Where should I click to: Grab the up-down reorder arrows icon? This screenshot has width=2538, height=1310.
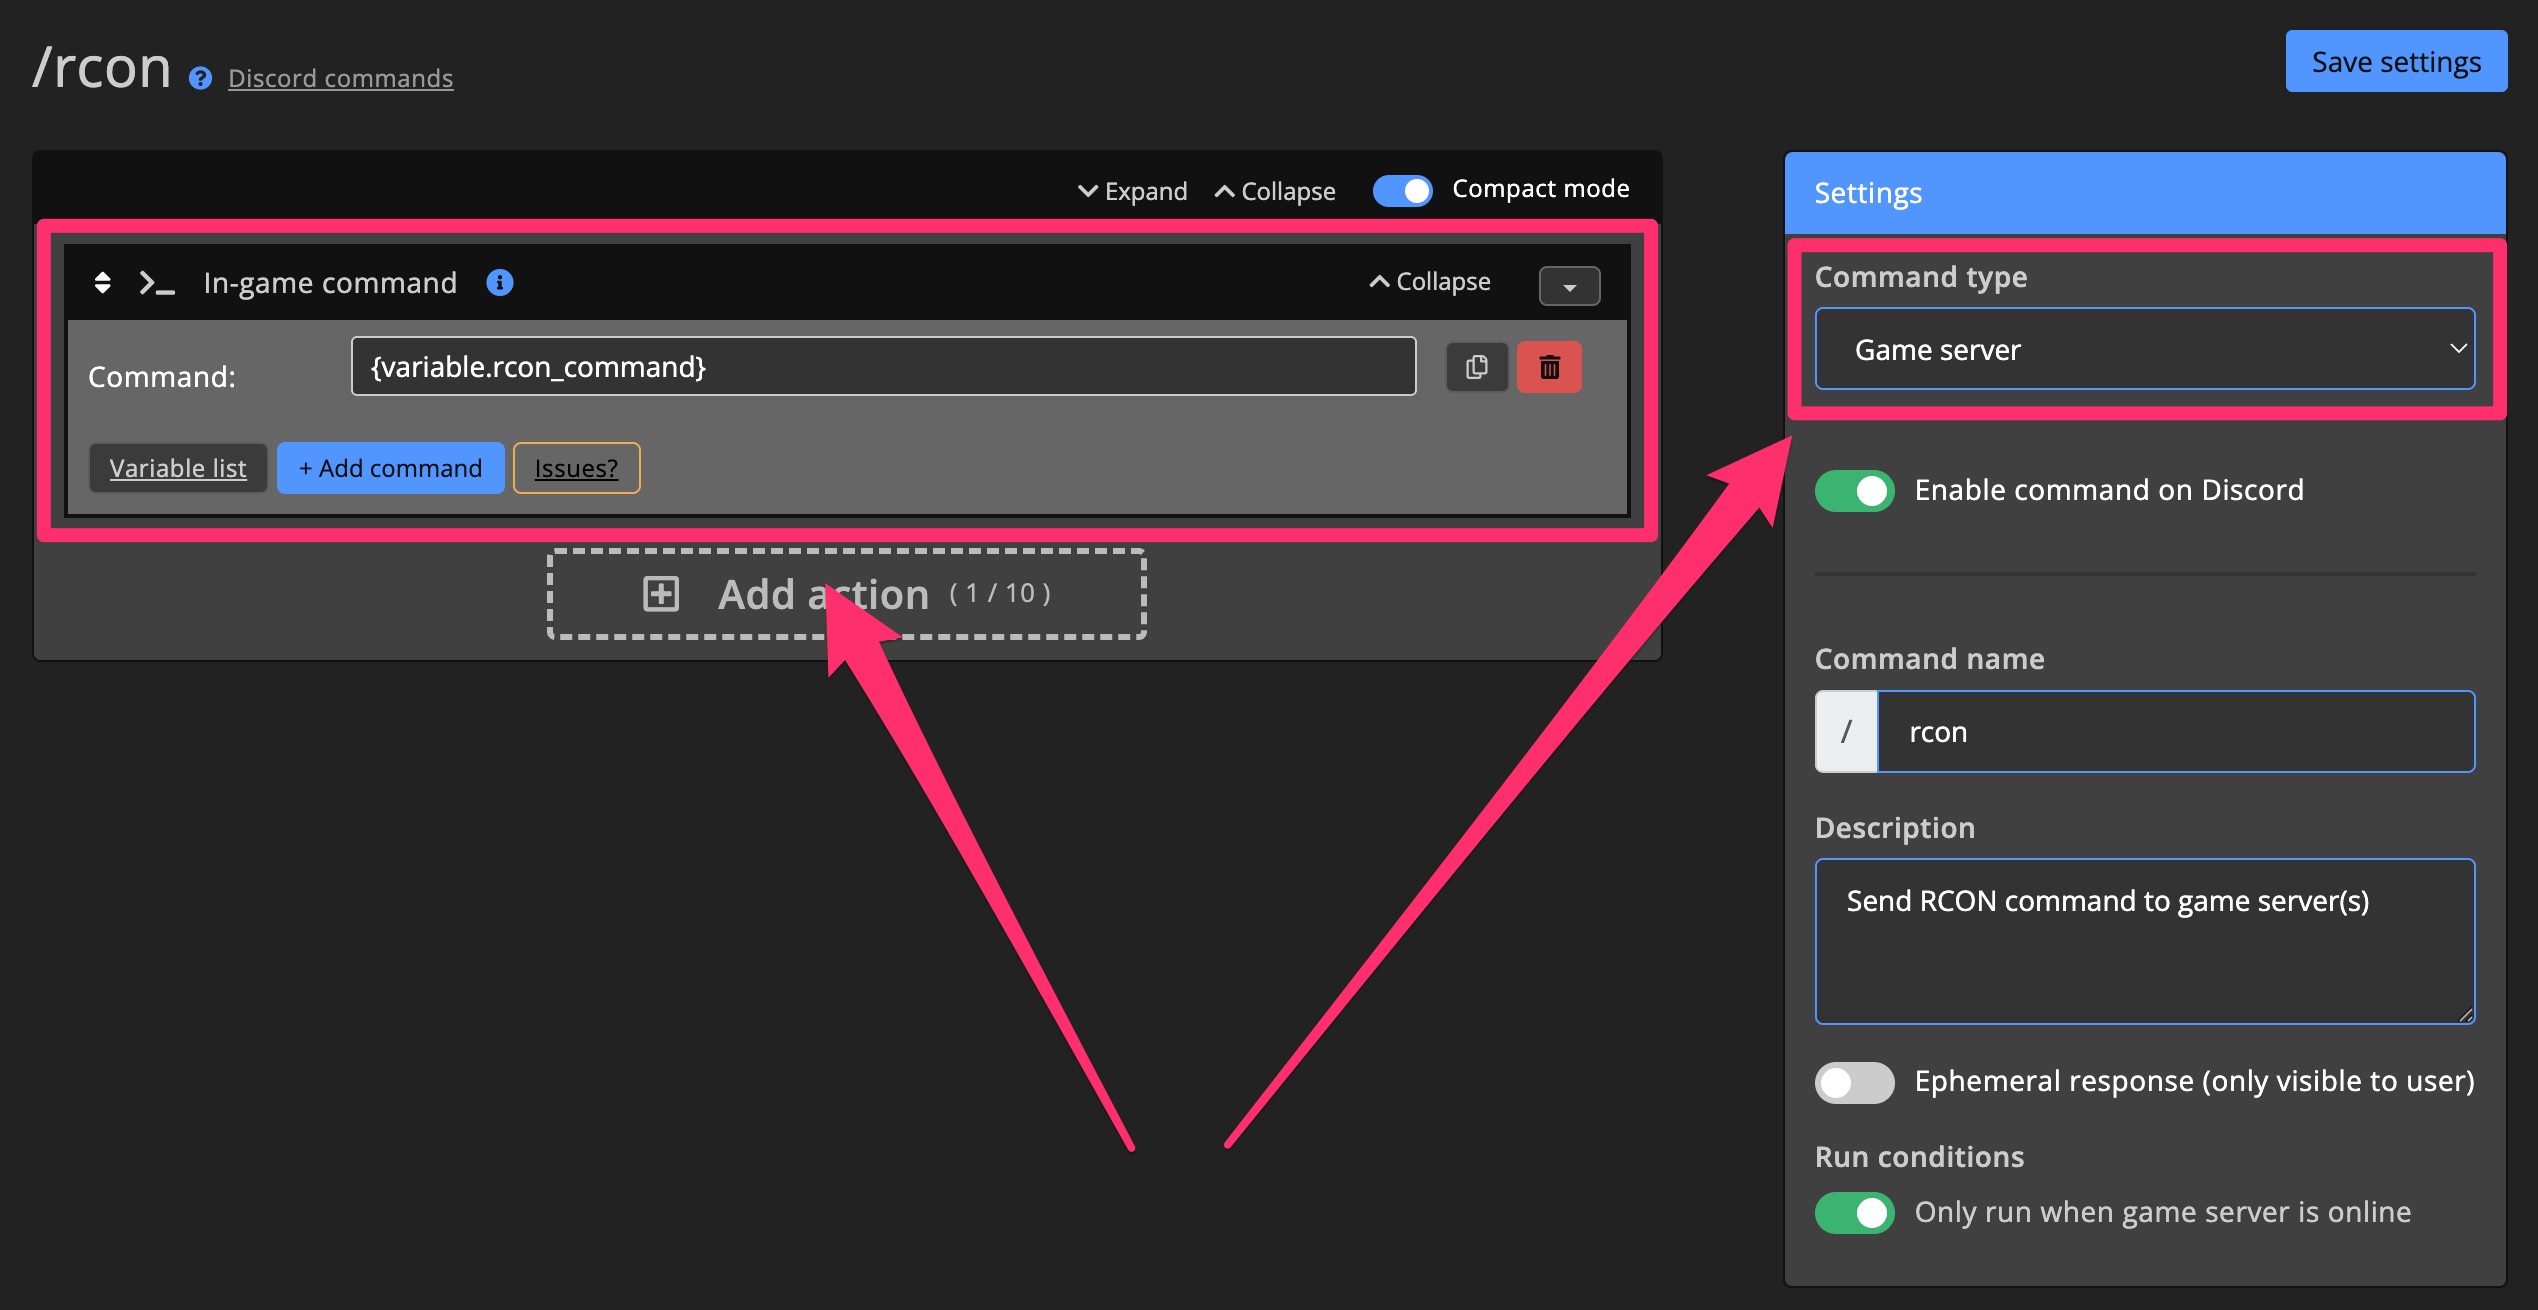[x=102, y=283]
